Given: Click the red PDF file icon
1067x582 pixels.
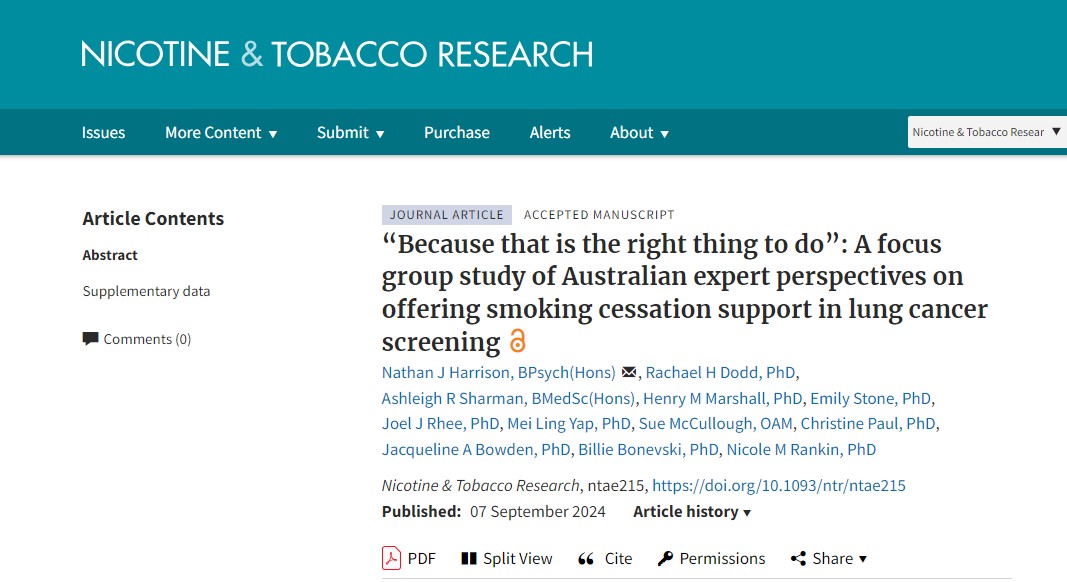Looking at the screenshot, I should pyautogui.click(x=391, y=558).
